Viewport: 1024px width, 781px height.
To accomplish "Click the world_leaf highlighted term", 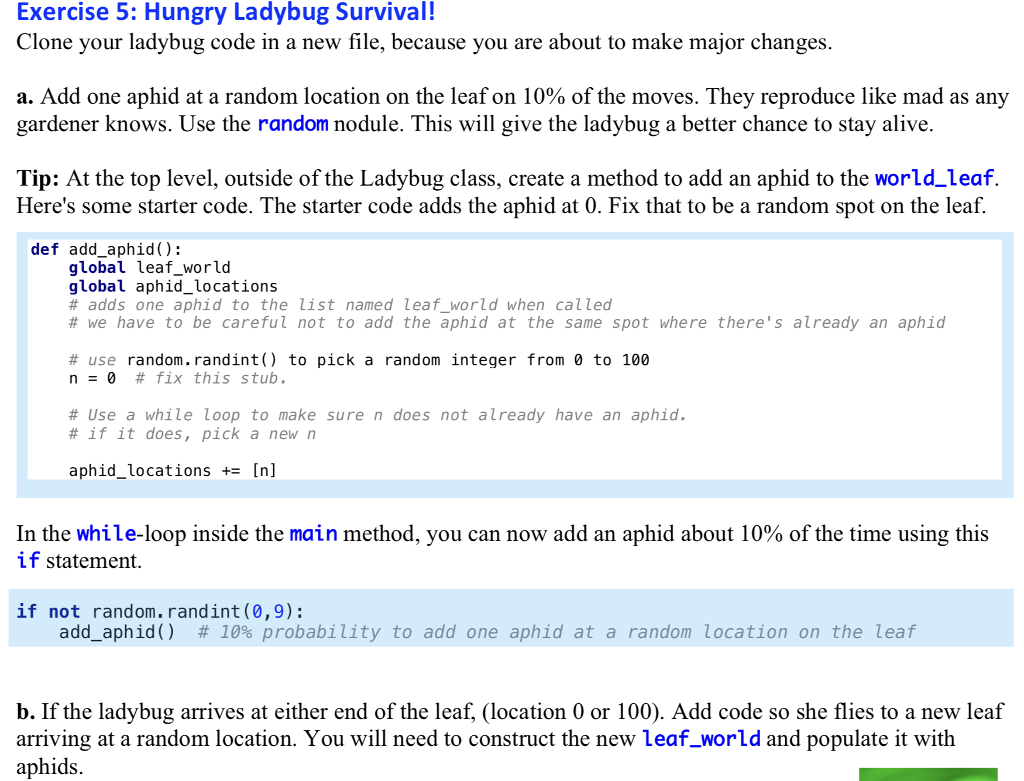I will [930, 178].
